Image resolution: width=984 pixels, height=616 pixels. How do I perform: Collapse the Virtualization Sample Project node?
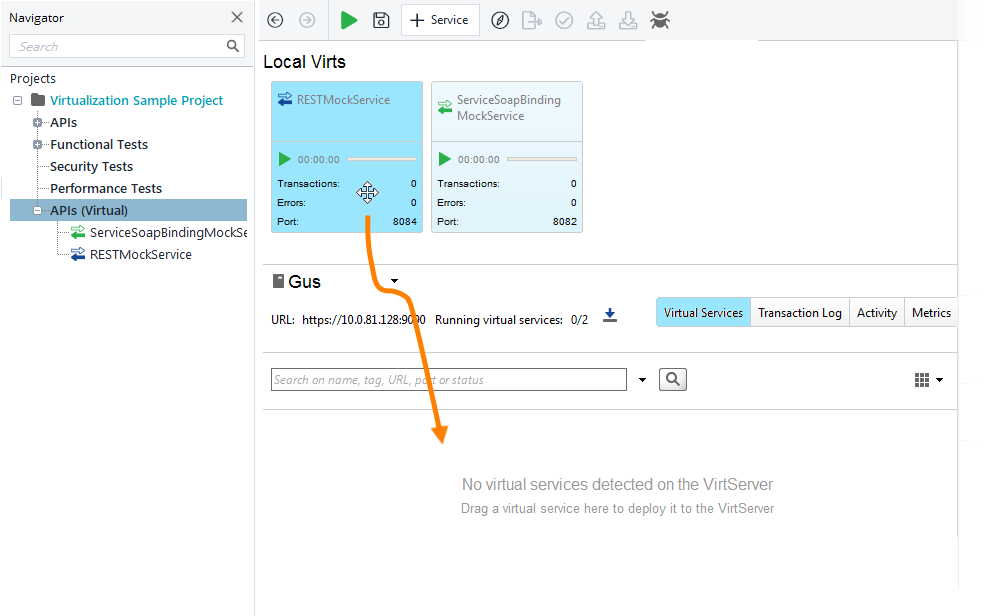(15, 100)
